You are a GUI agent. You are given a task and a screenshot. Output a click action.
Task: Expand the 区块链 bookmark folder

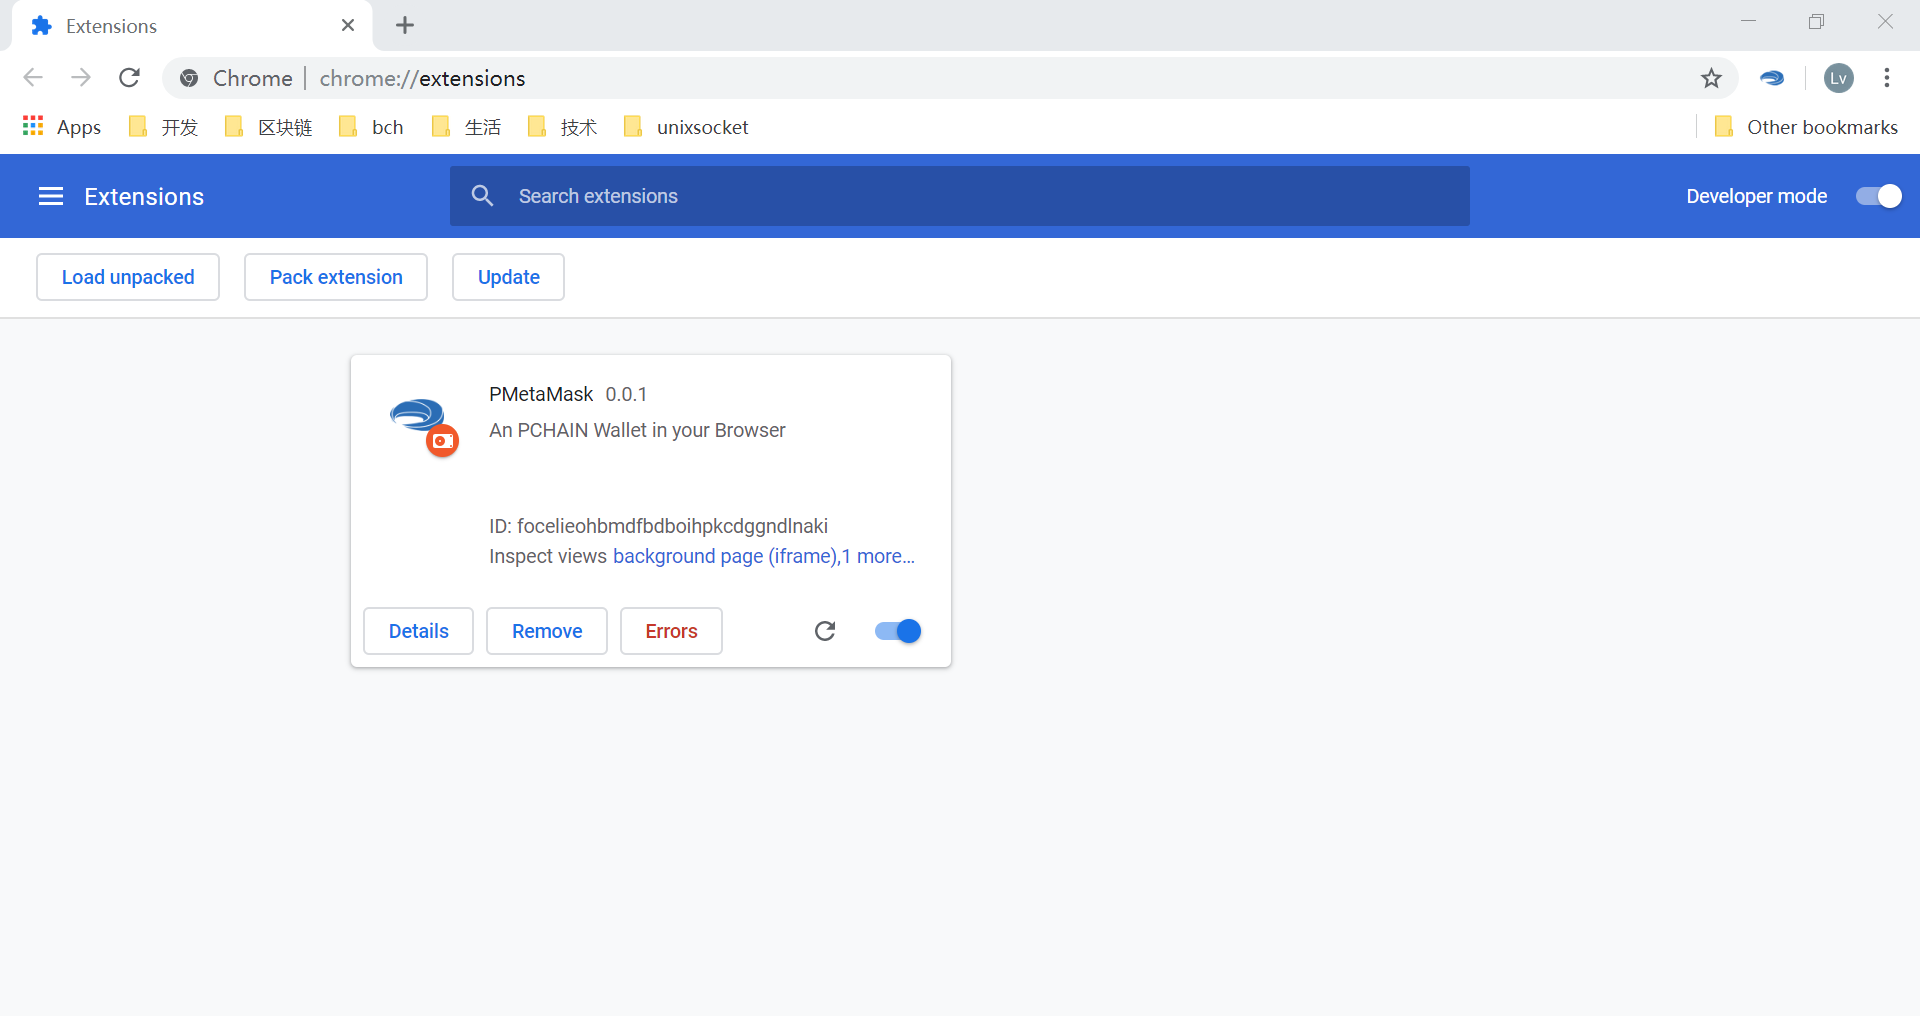tap(269, 127)
